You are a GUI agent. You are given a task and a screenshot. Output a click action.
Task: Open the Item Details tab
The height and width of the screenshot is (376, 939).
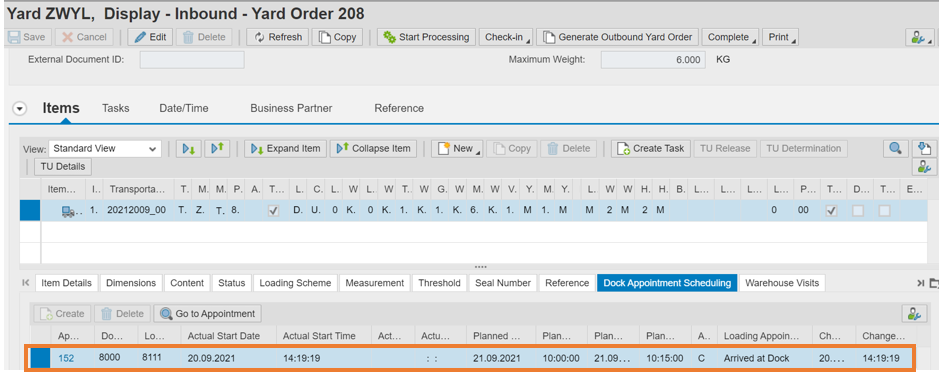tap(66, 283)
